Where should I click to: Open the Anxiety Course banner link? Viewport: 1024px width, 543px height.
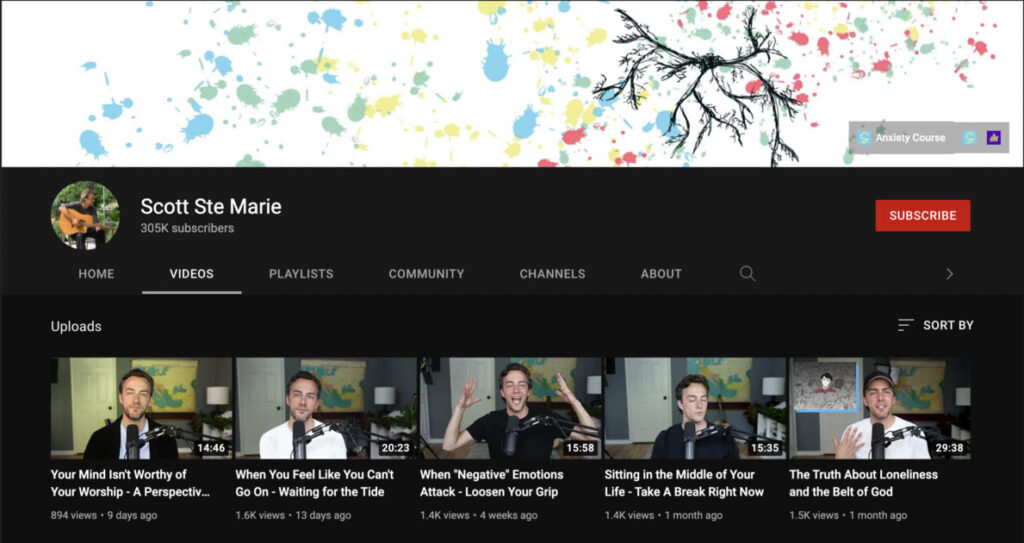point(902,138)
